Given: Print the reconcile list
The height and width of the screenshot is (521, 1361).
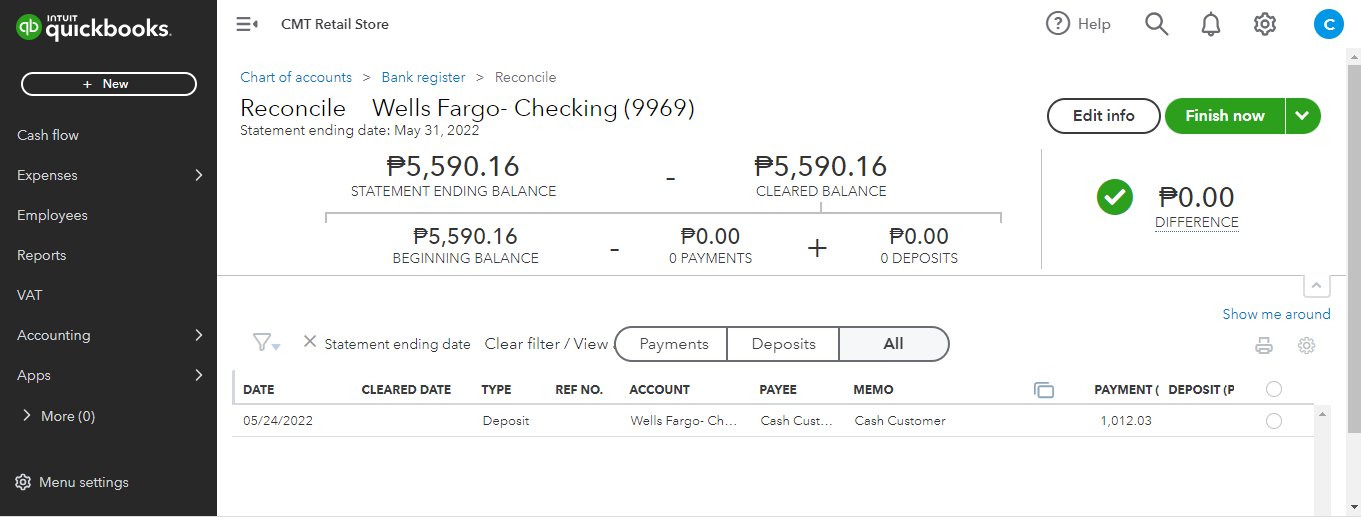Looking at the screenshot, I should tap(1264, 346).
